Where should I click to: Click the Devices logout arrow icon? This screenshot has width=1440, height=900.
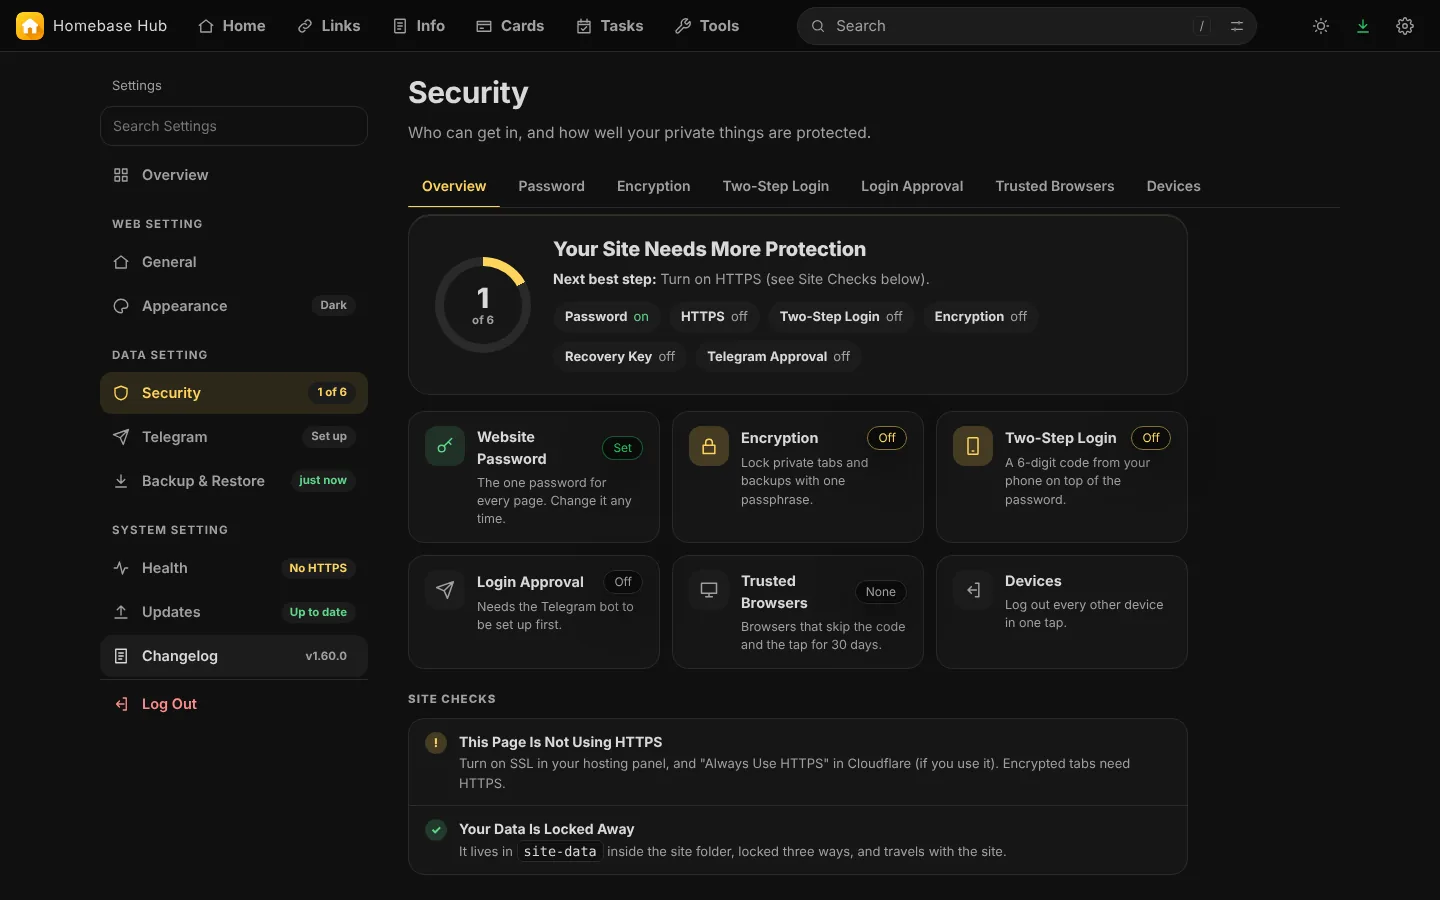[x=973, y=590]
